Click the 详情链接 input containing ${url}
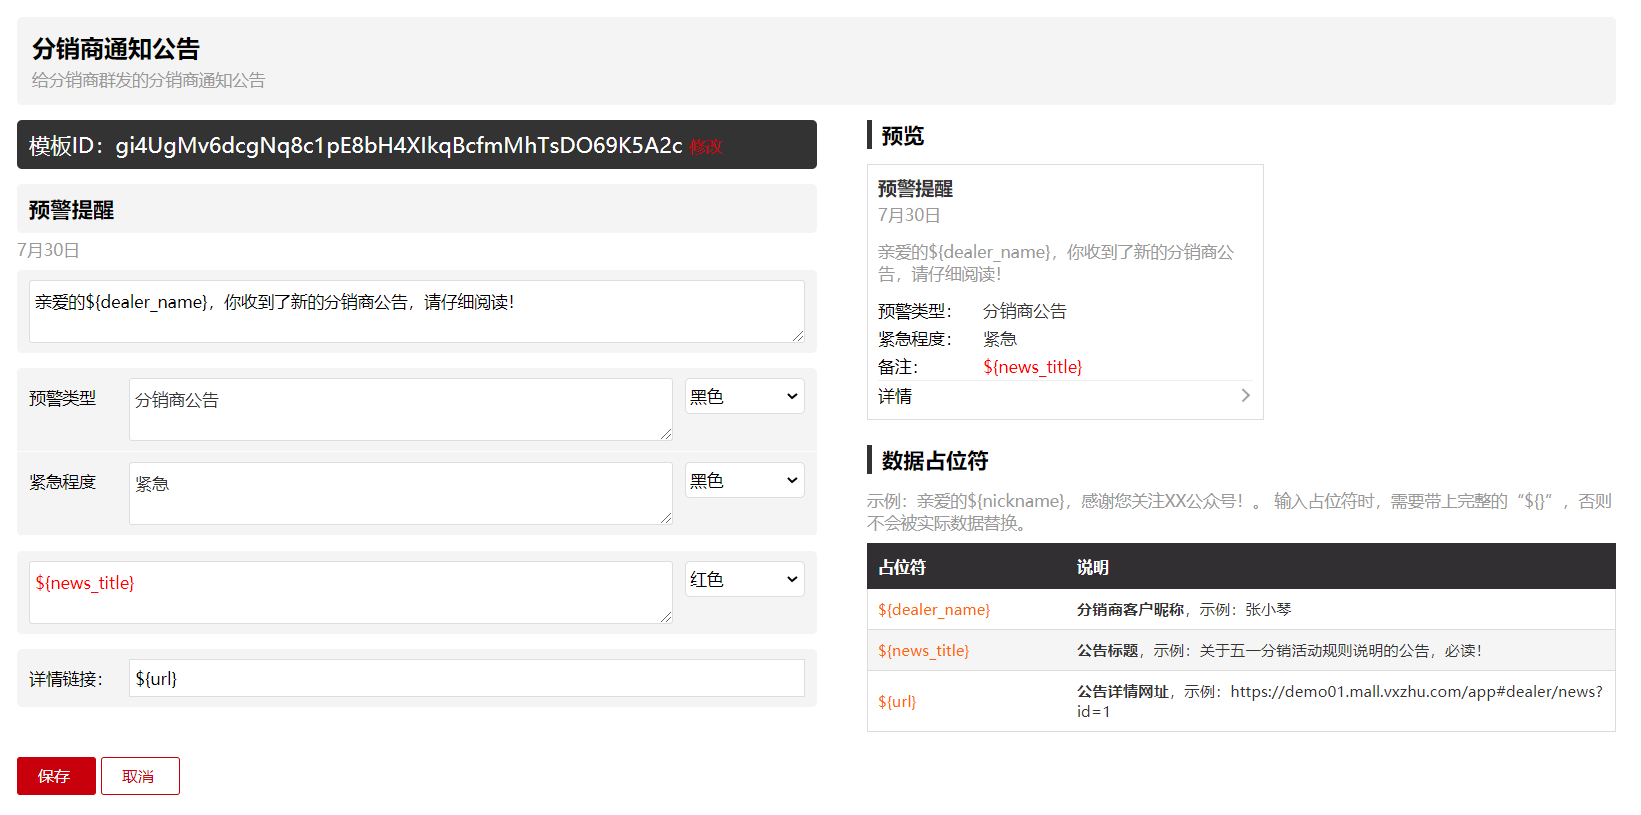Screen dimensions: 1641x815 (x=466, y=679)
